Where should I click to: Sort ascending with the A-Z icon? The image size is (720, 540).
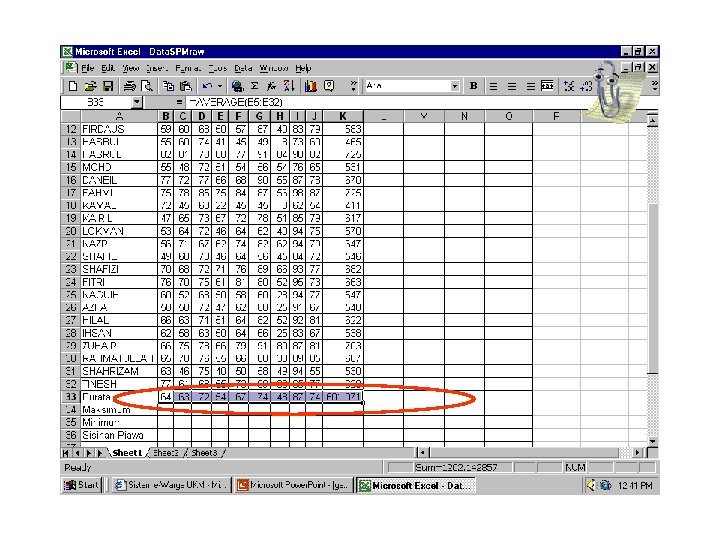point(289,86)
